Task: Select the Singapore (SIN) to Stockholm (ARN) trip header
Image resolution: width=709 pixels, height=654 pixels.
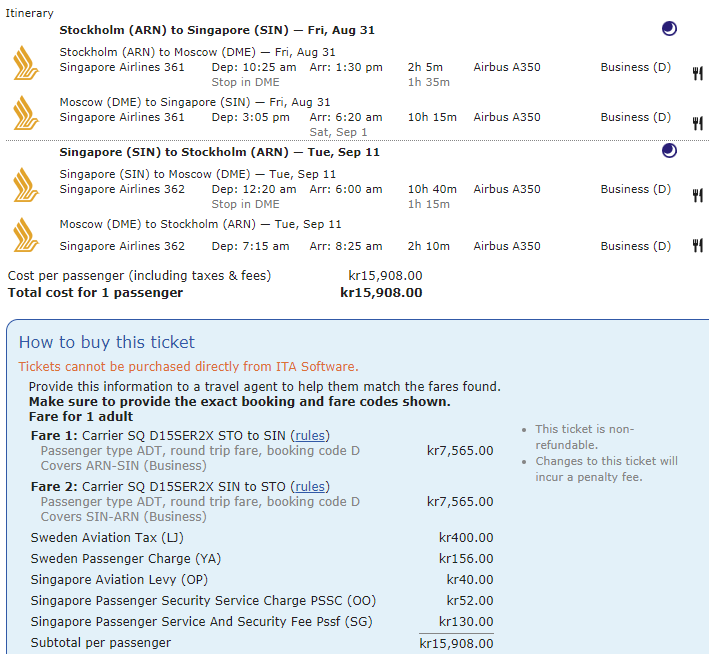Action: [x=217, y=152]
